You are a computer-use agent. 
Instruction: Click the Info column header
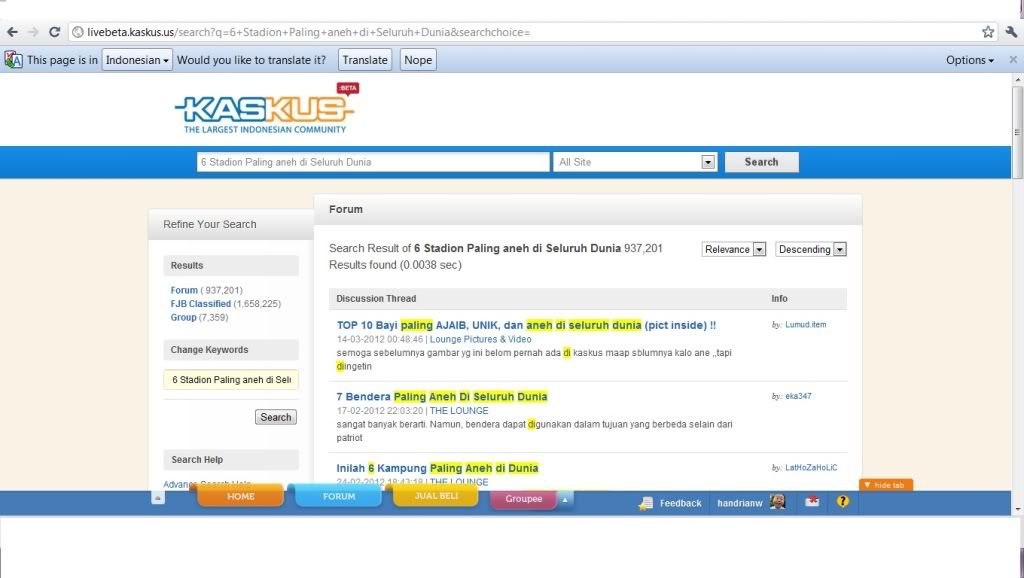[x=779, y=298]
